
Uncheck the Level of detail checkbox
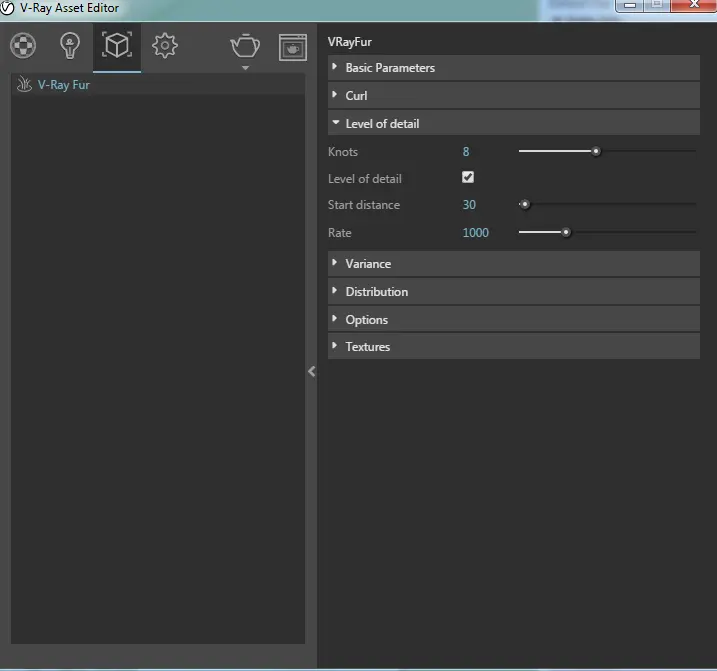468,178
